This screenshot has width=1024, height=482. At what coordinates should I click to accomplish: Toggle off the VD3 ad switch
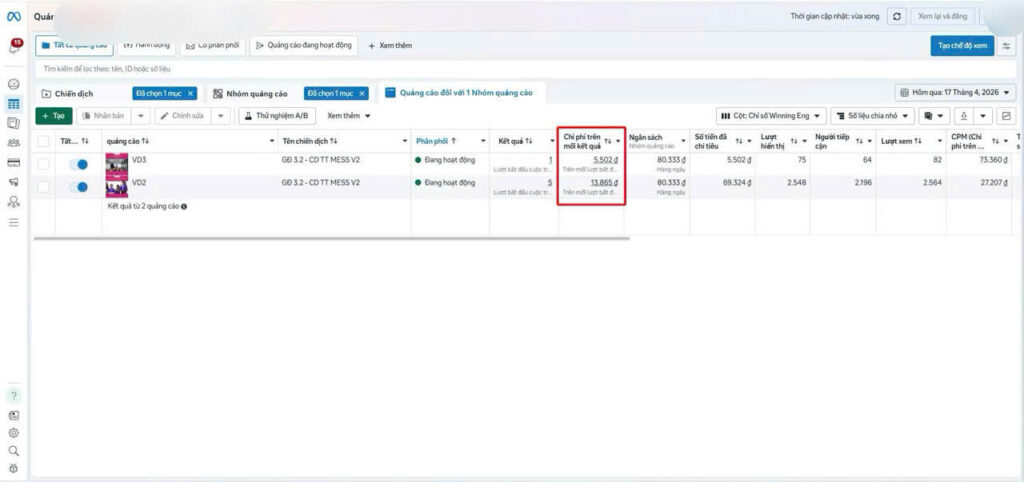click(78, 163)
